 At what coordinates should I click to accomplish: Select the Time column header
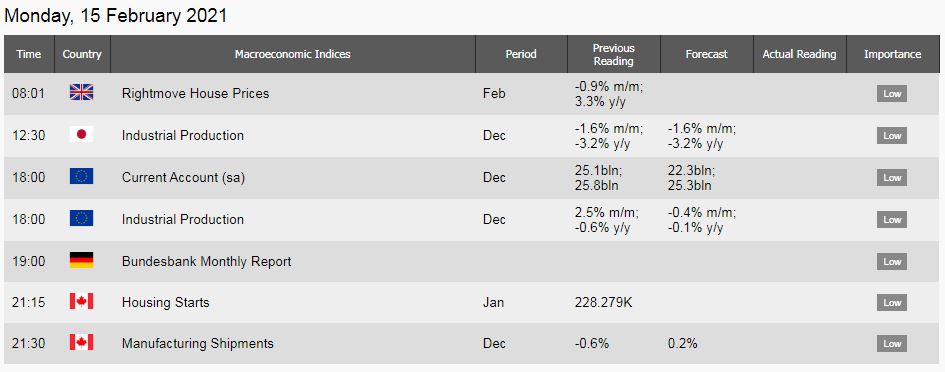29,54
